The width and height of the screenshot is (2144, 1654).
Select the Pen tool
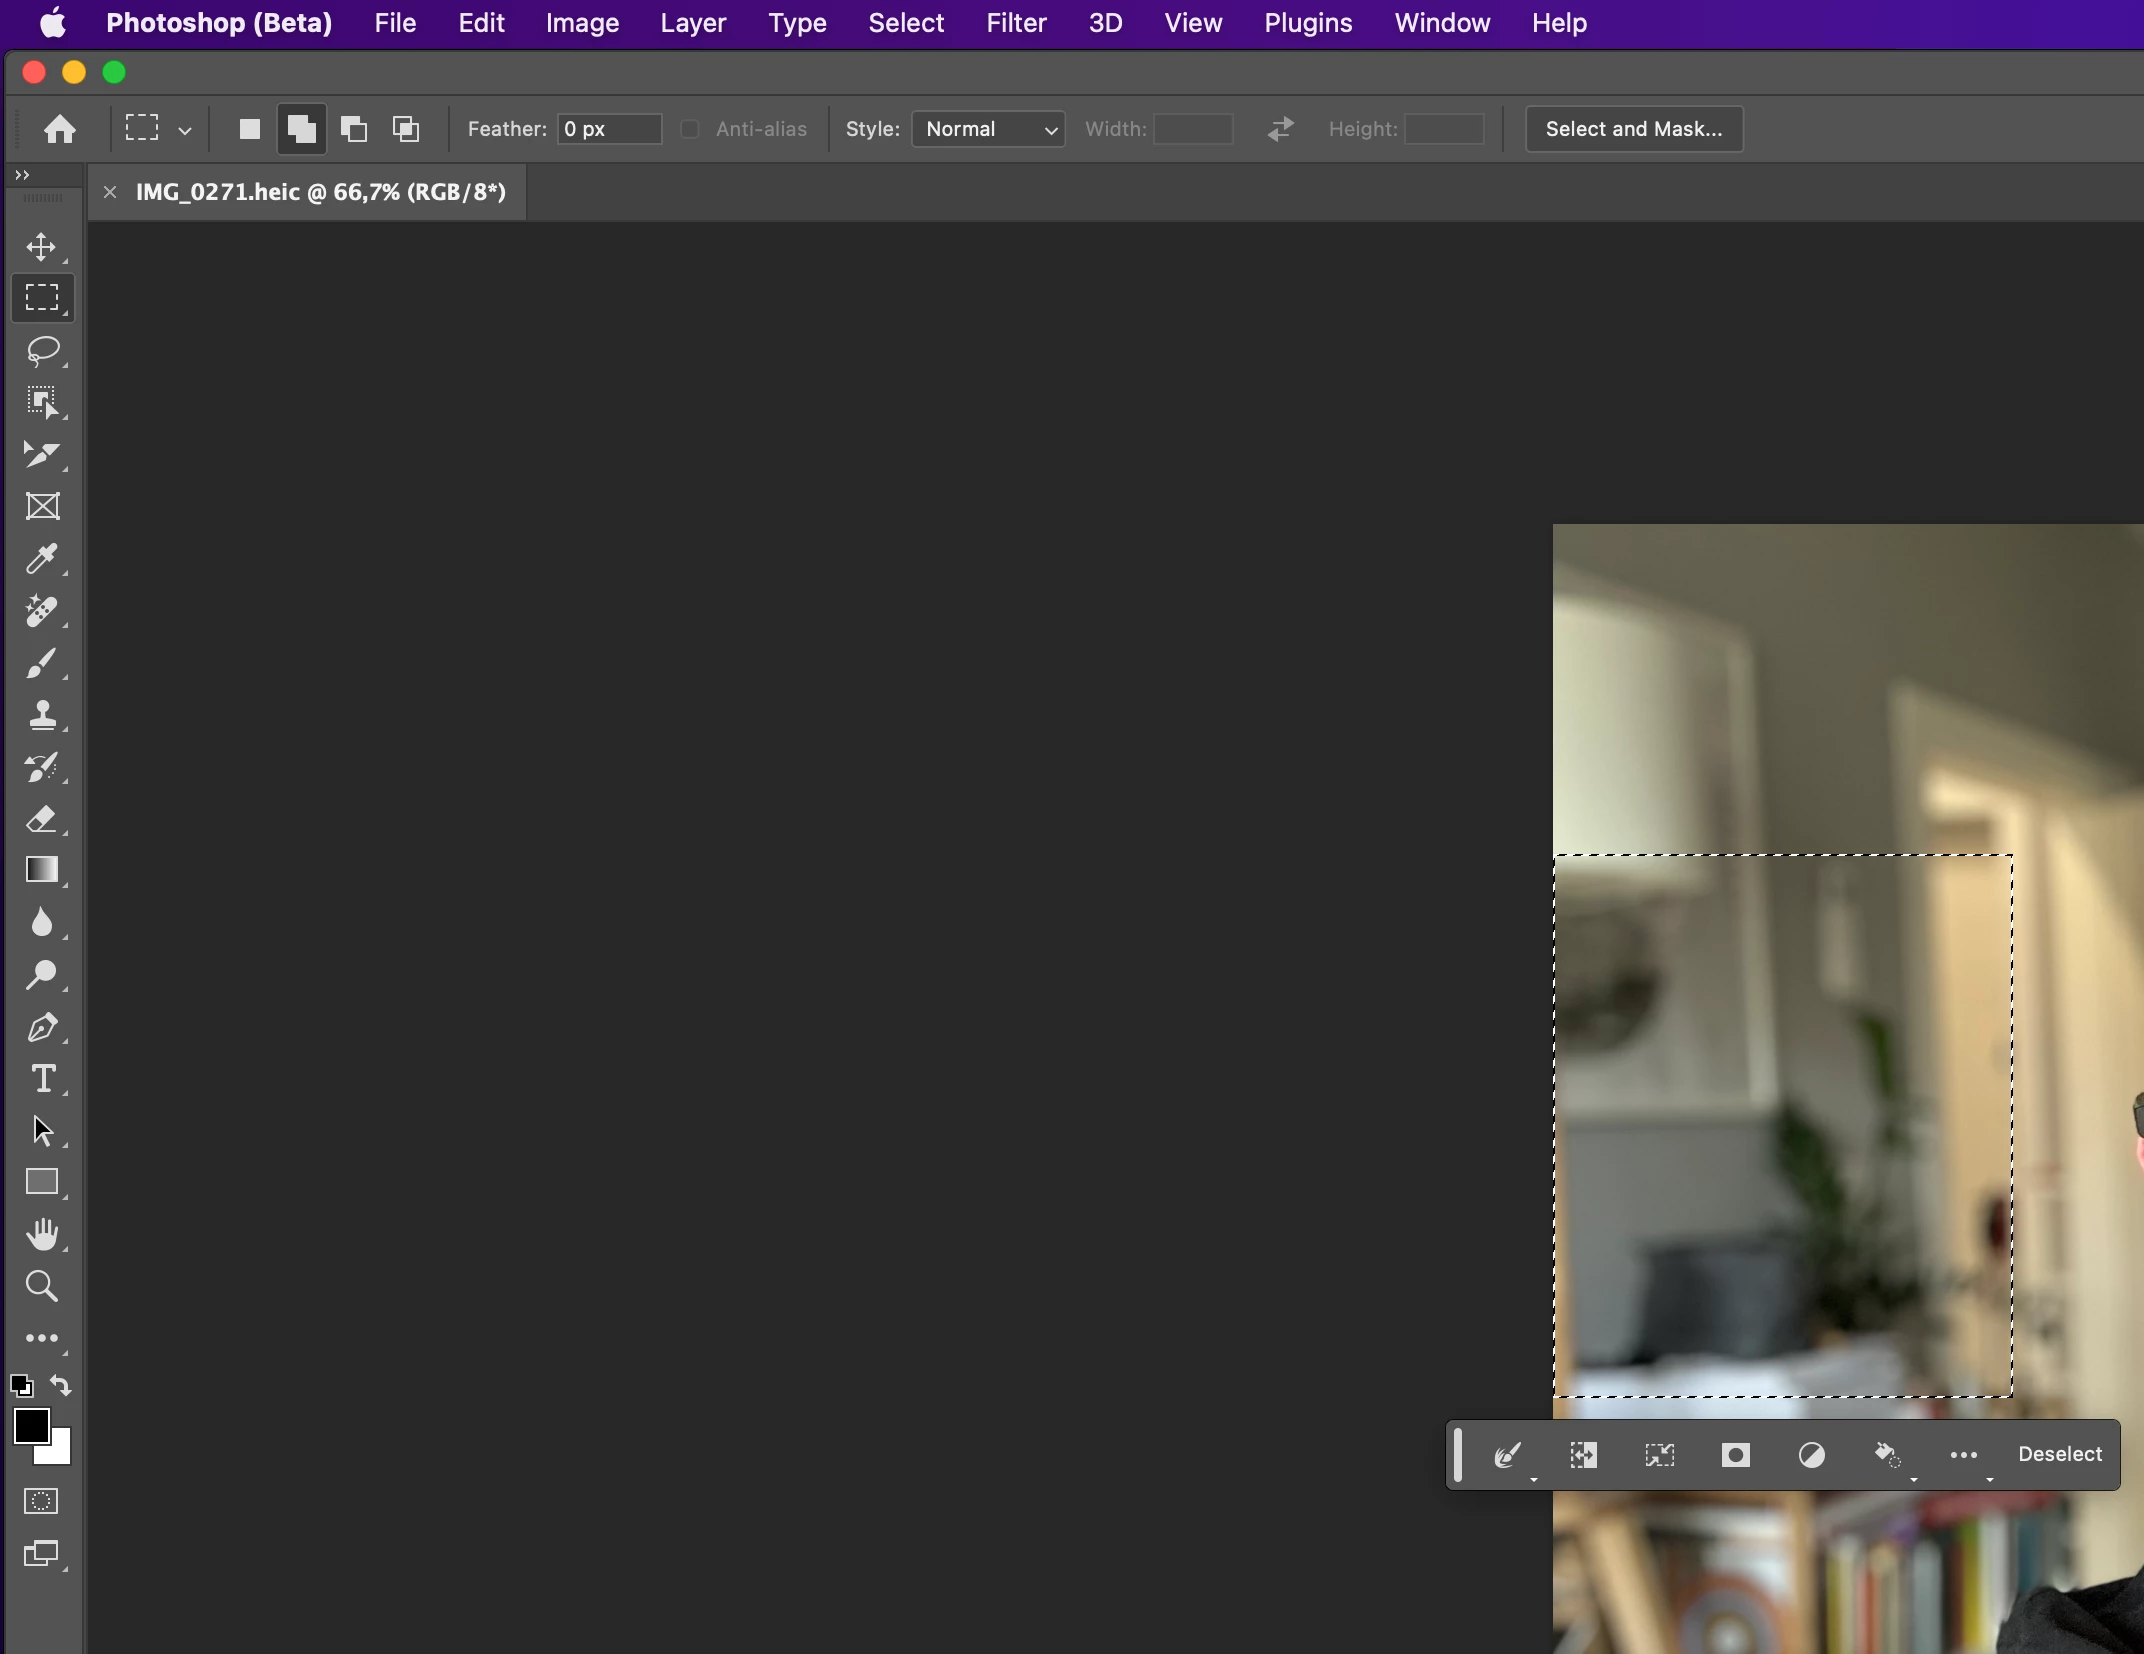[42, 1027]
